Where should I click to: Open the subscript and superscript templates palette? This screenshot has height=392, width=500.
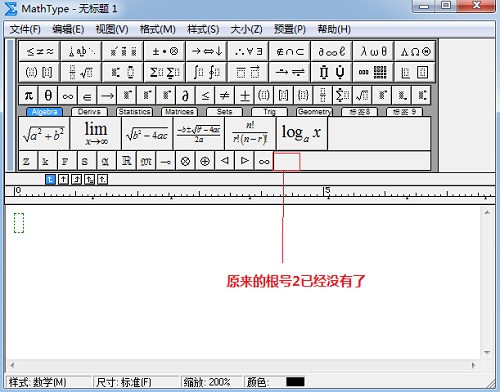click(x=123, y=72)
